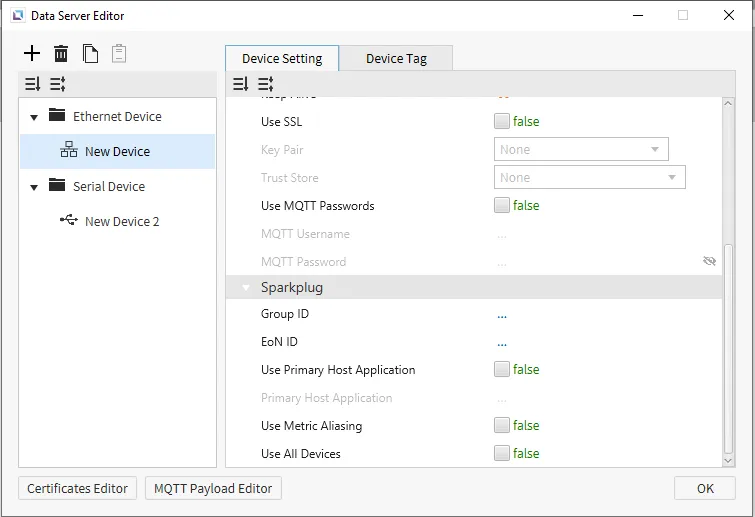This screenshot has height=517, width=755.
Task: Click collapse-all icon in Device Setting panel
Action: point(265,85)
